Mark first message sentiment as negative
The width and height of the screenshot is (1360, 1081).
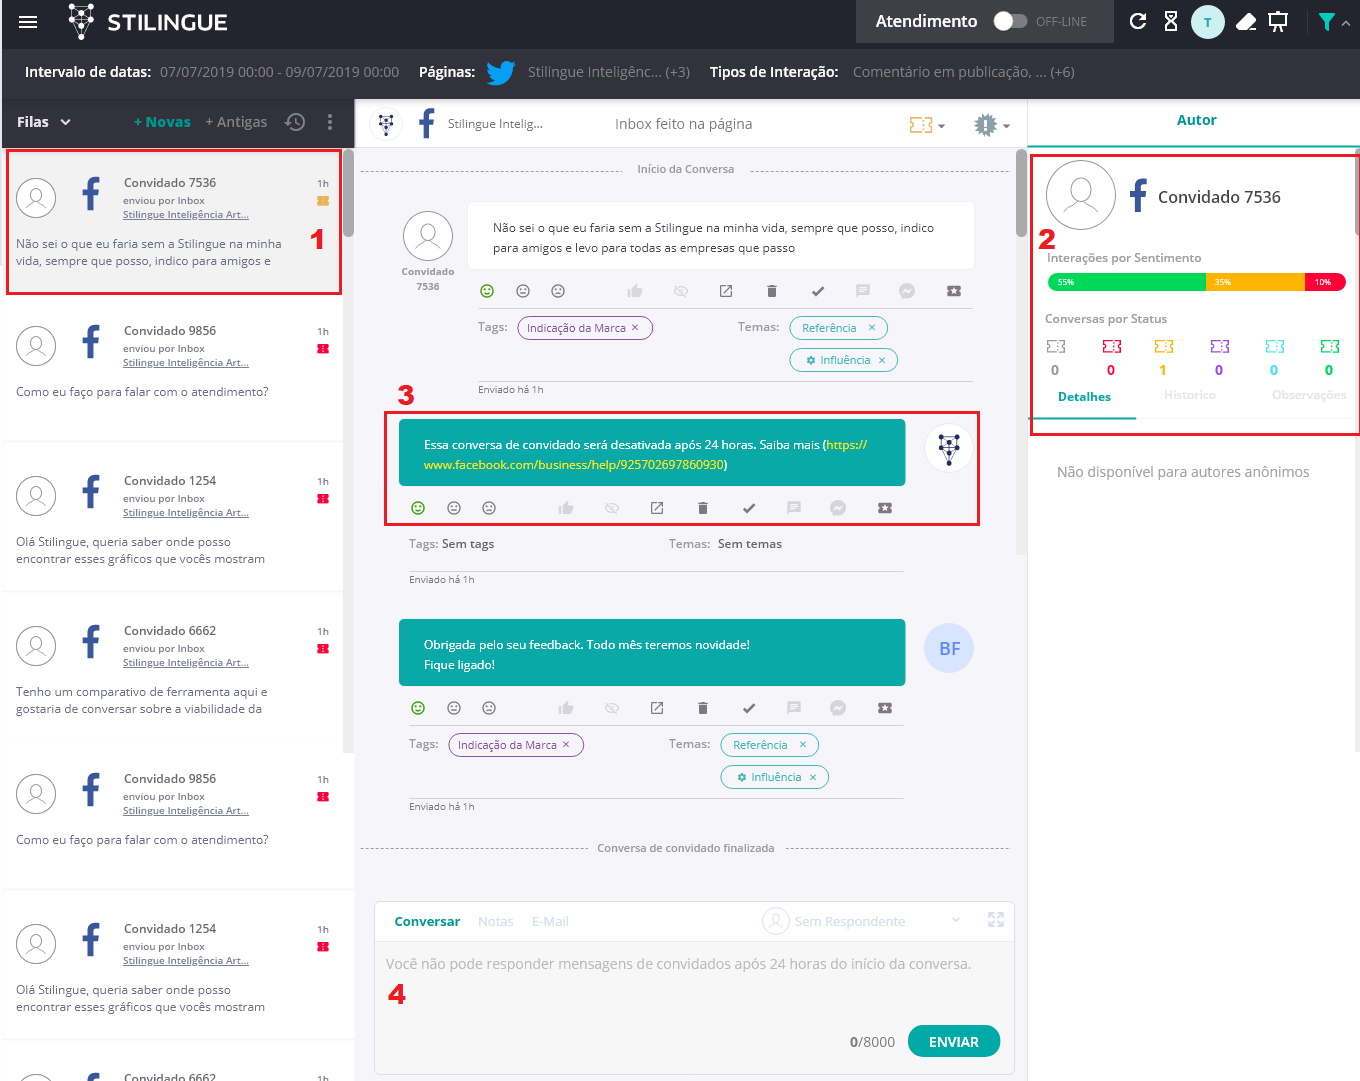(558, 291)
